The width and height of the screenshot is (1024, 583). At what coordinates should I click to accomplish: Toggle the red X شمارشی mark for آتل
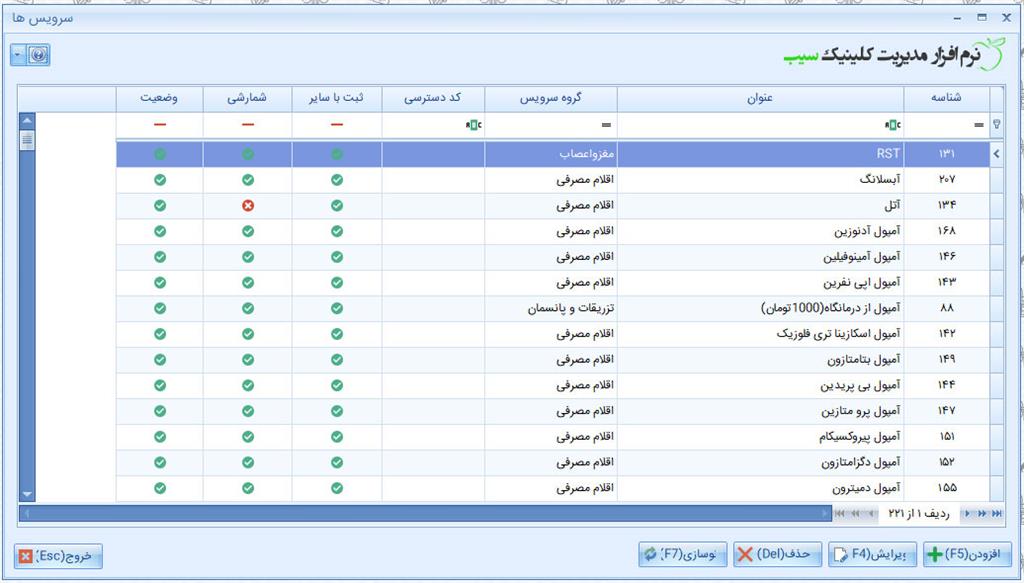248,206
